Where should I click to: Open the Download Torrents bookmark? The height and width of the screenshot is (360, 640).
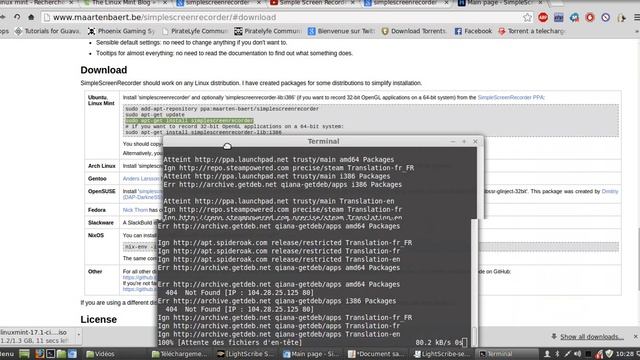pyautogui.click(x=414, y=31)
